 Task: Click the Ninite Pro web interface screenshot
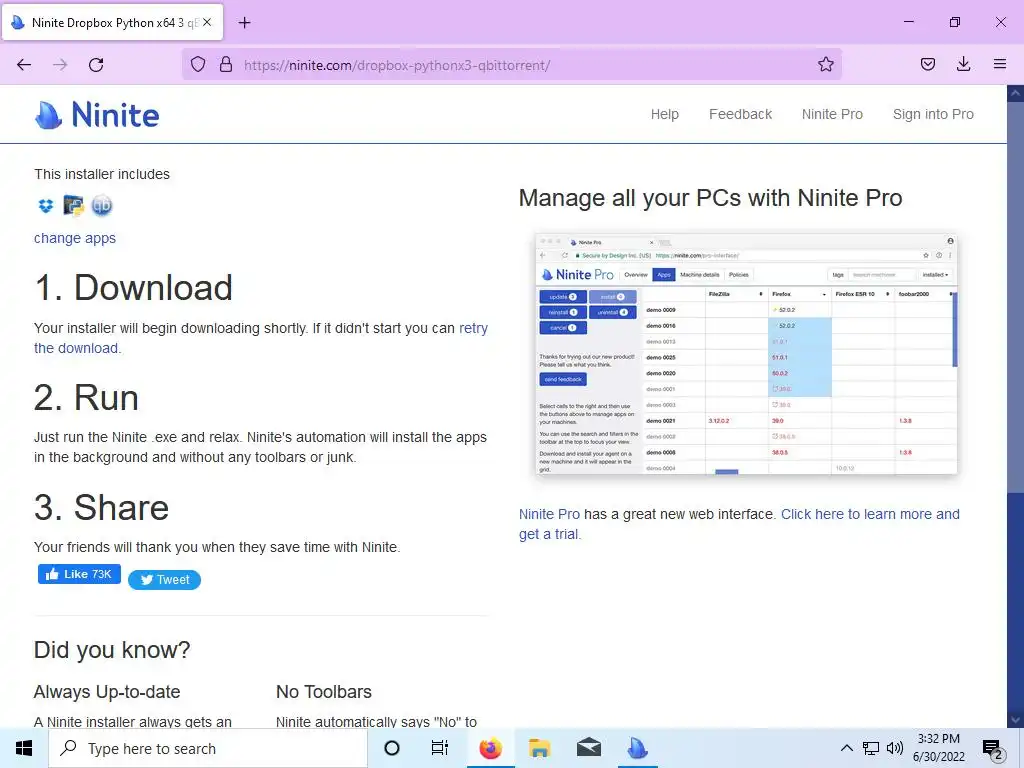746,353
